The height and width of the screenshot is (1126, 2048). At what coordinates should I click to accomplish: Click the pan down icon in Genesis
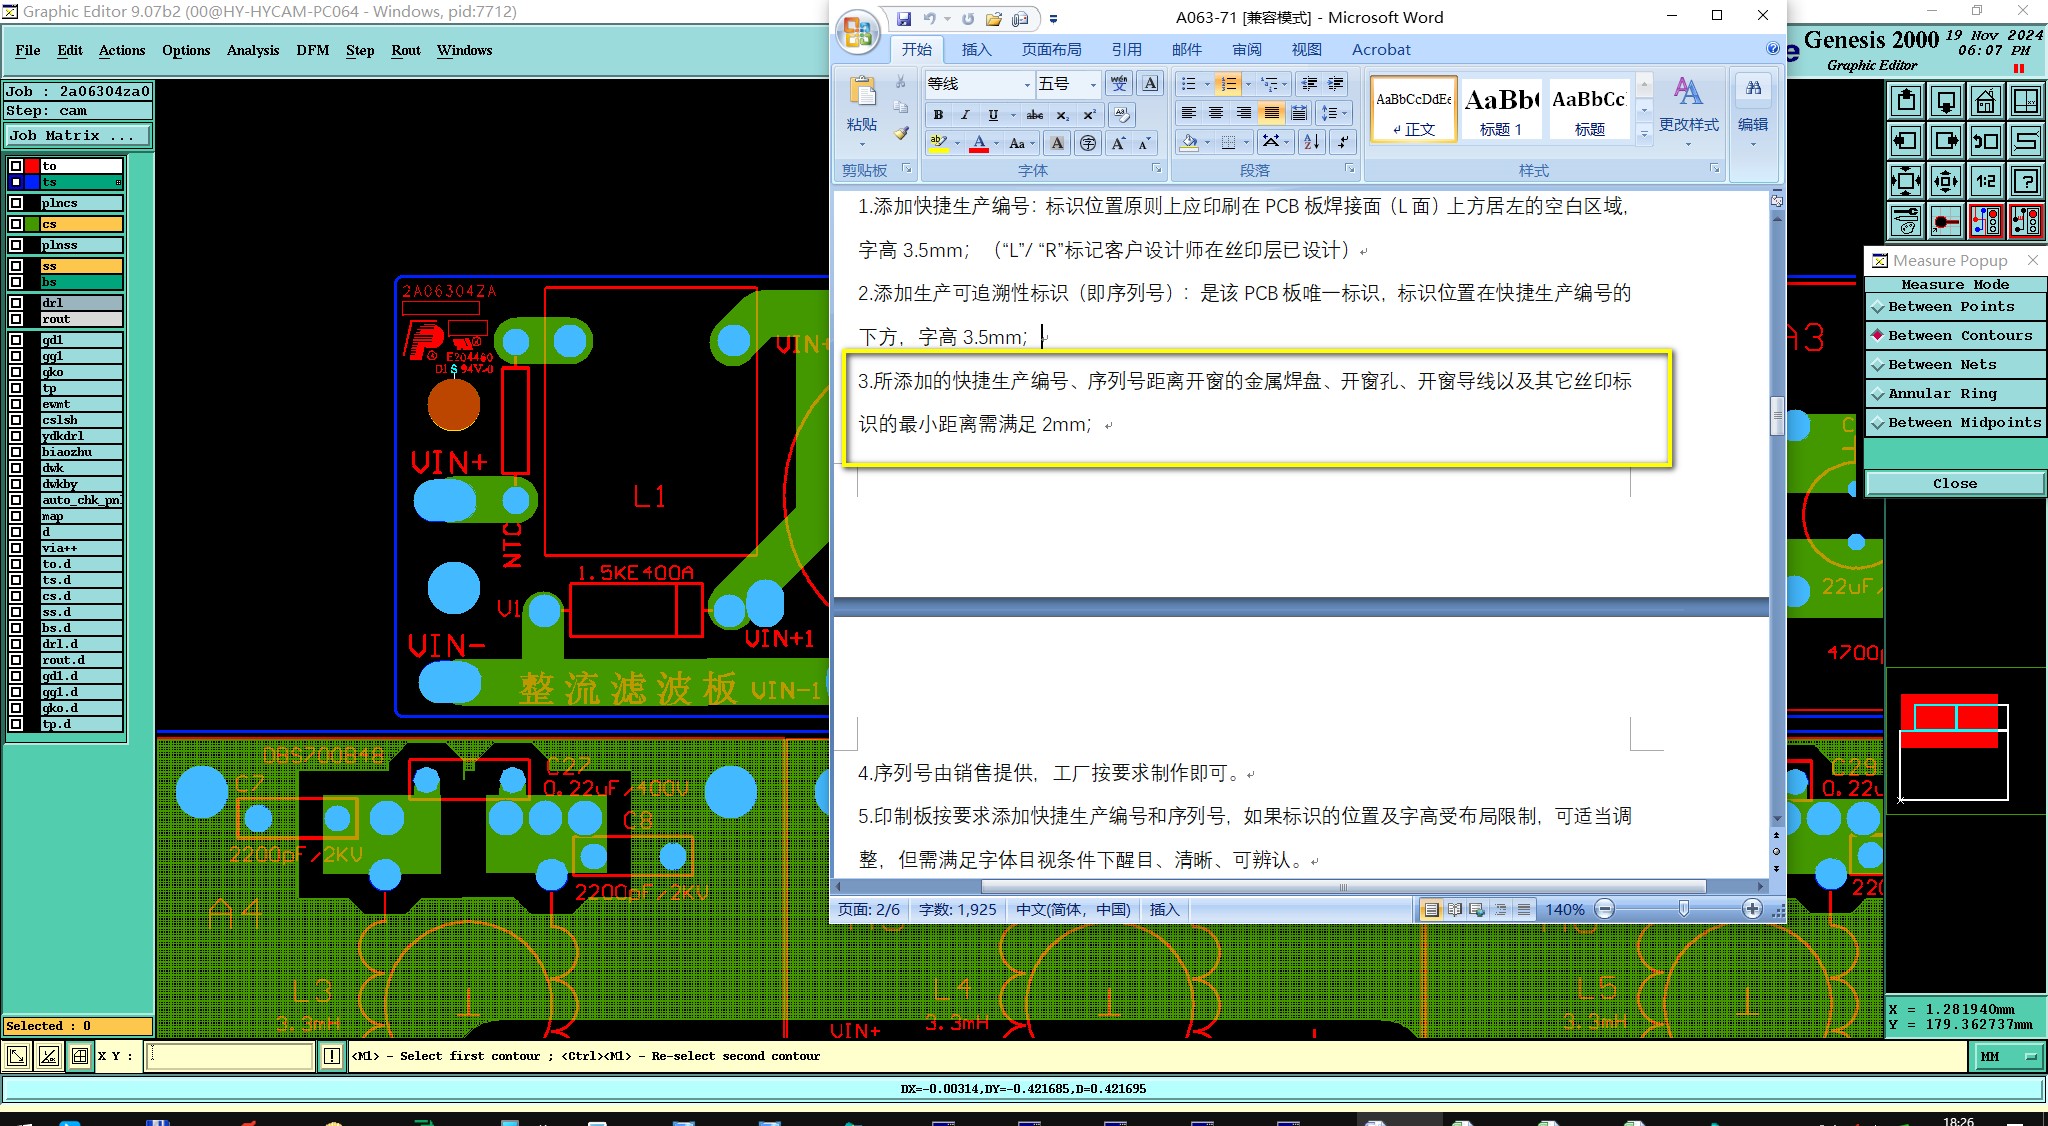(1946, 101)
